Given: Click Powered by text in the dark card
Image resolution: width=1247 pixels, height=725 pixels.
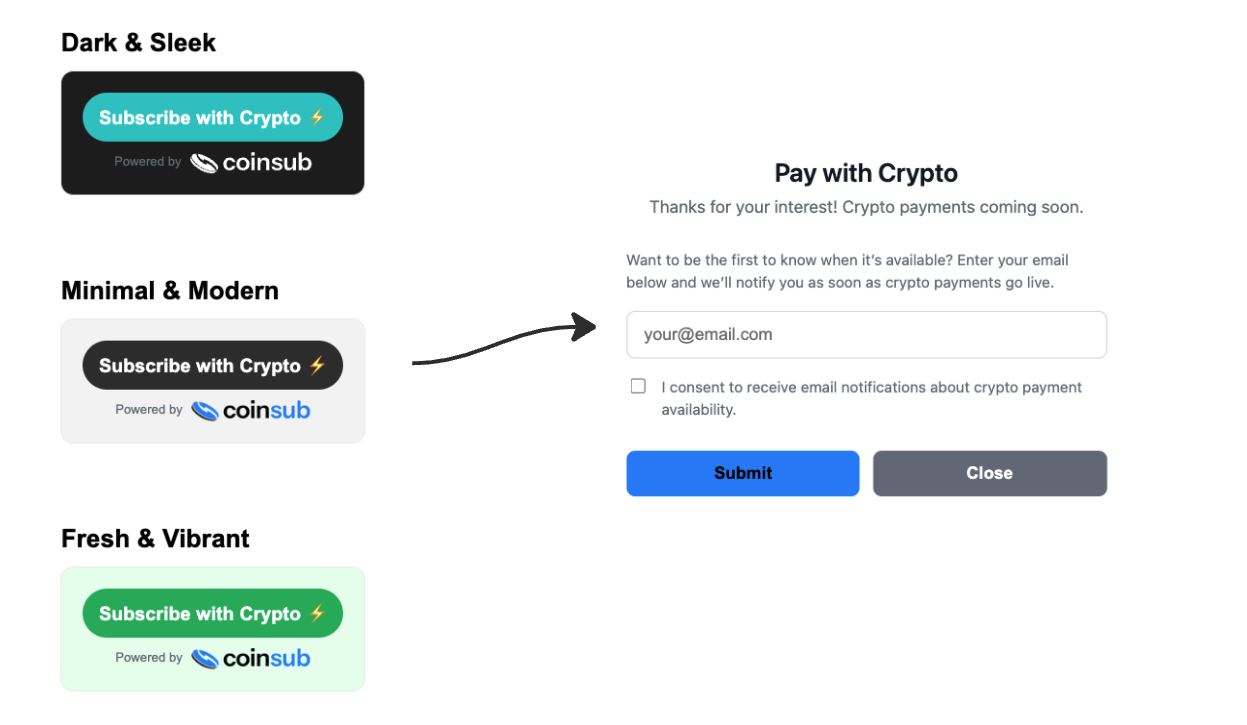Looking at the screenshot, I should [148, 162].
